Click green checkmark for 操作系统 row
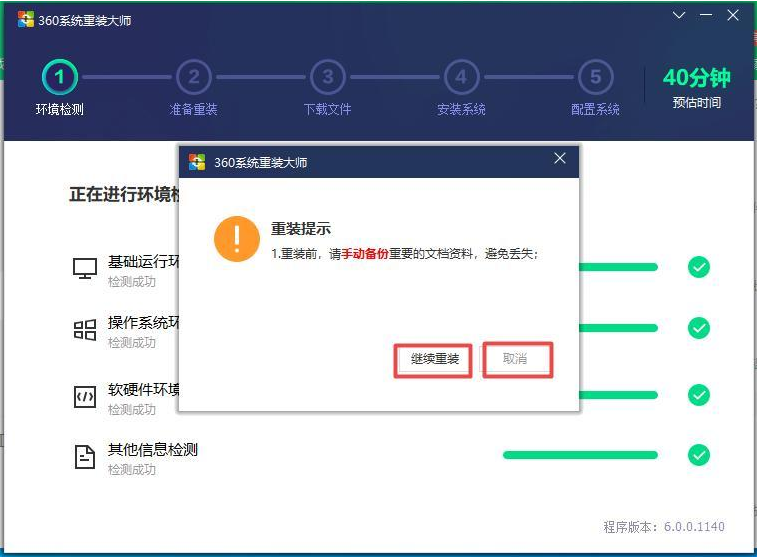757x559 pixels. coord(699,328)
